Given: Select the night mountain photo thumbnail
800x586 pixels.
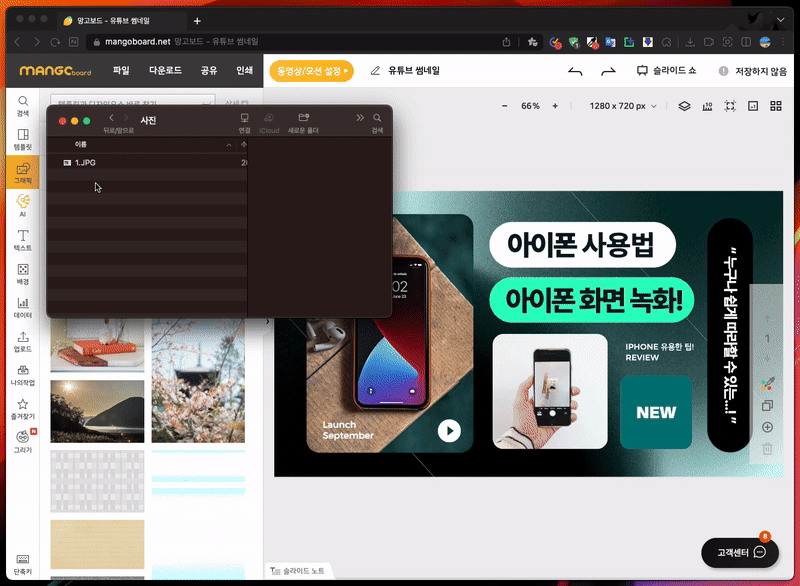Looking at the screenshot, I should 97,411.
